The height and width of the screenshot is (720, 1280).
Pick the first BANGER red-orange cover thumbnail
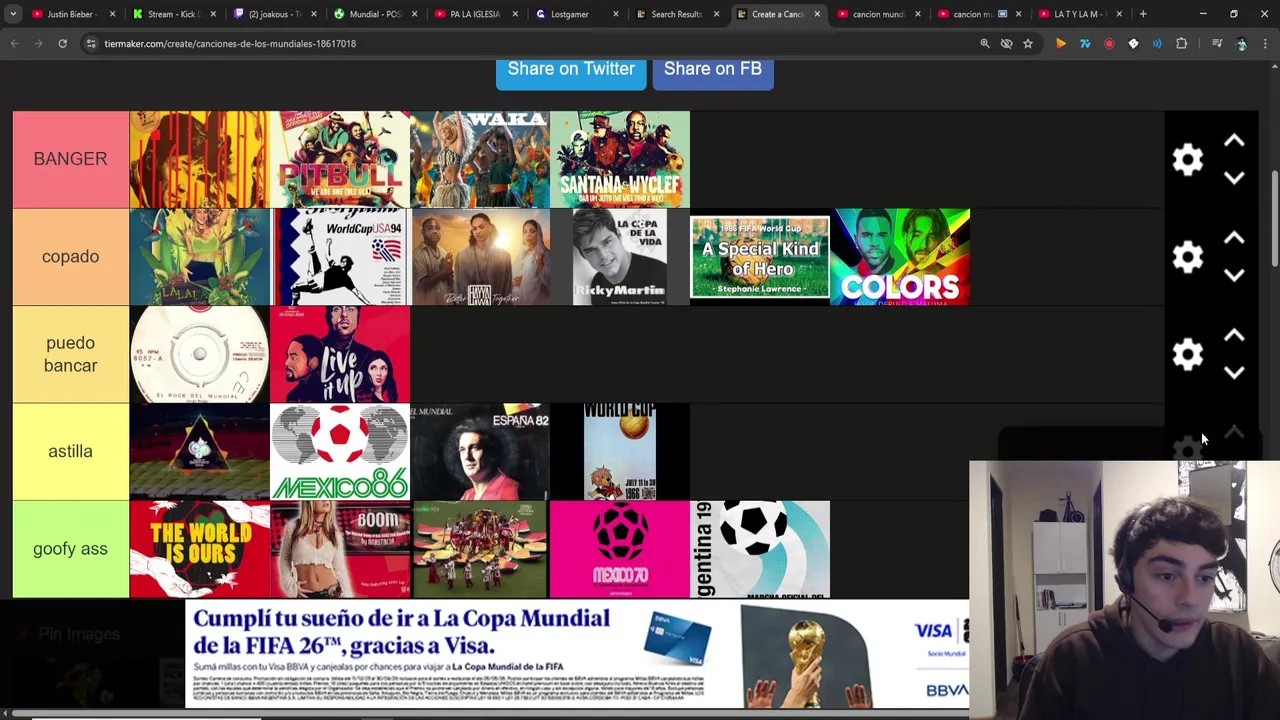[x=200, y=159]
